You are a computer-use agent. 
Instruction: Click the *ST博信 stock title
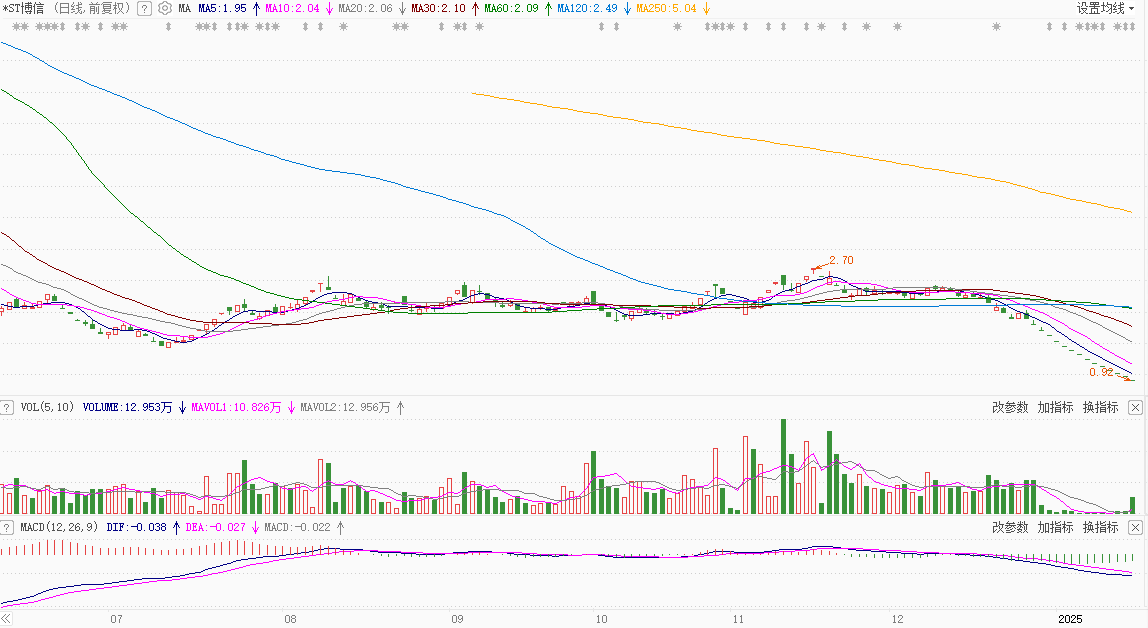[x=23, y=9]
